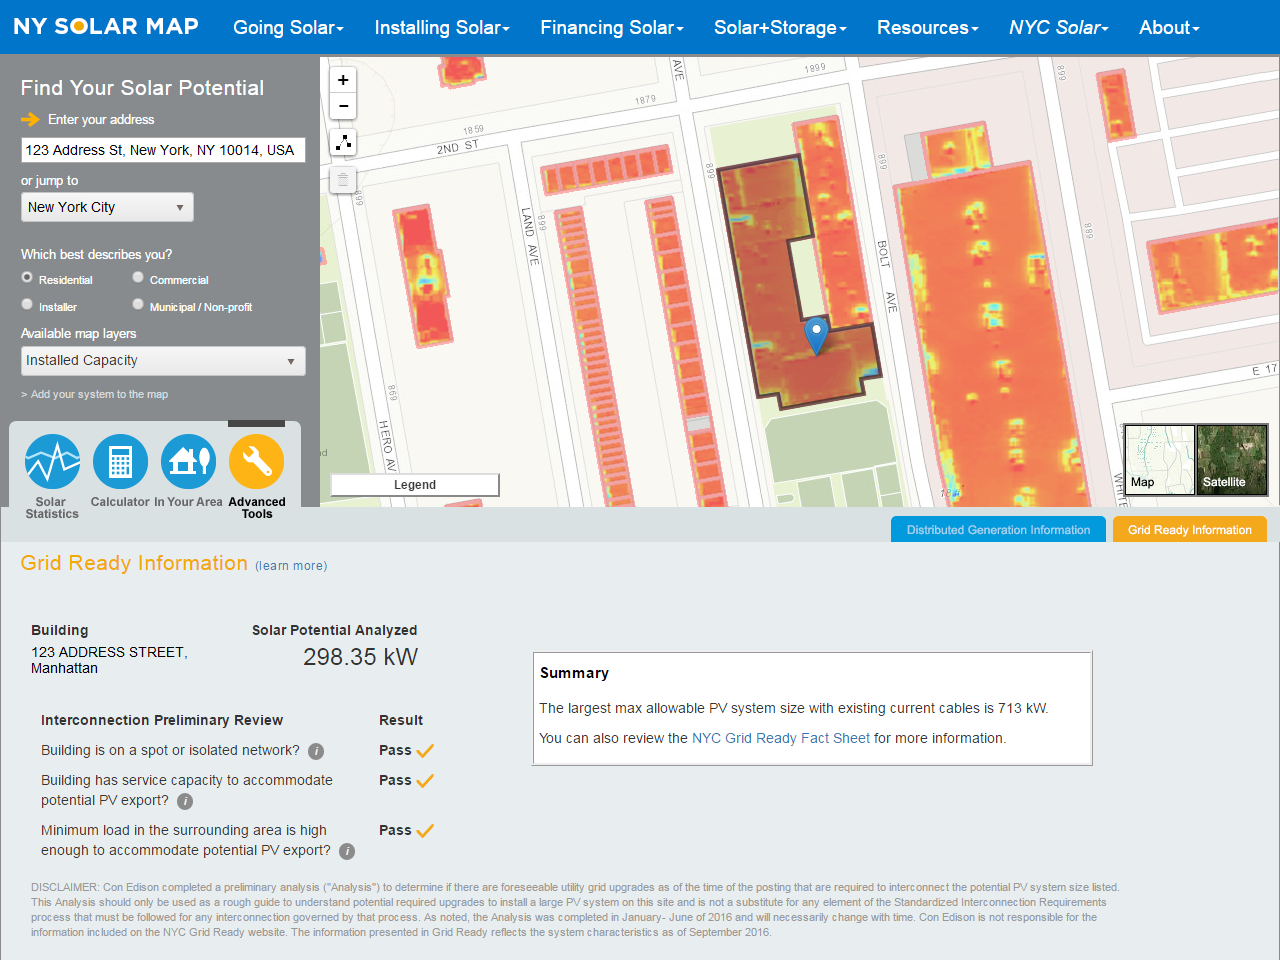Click info icon for spot or isolated network
The image size is (1280, 960).
coord(316,751)
